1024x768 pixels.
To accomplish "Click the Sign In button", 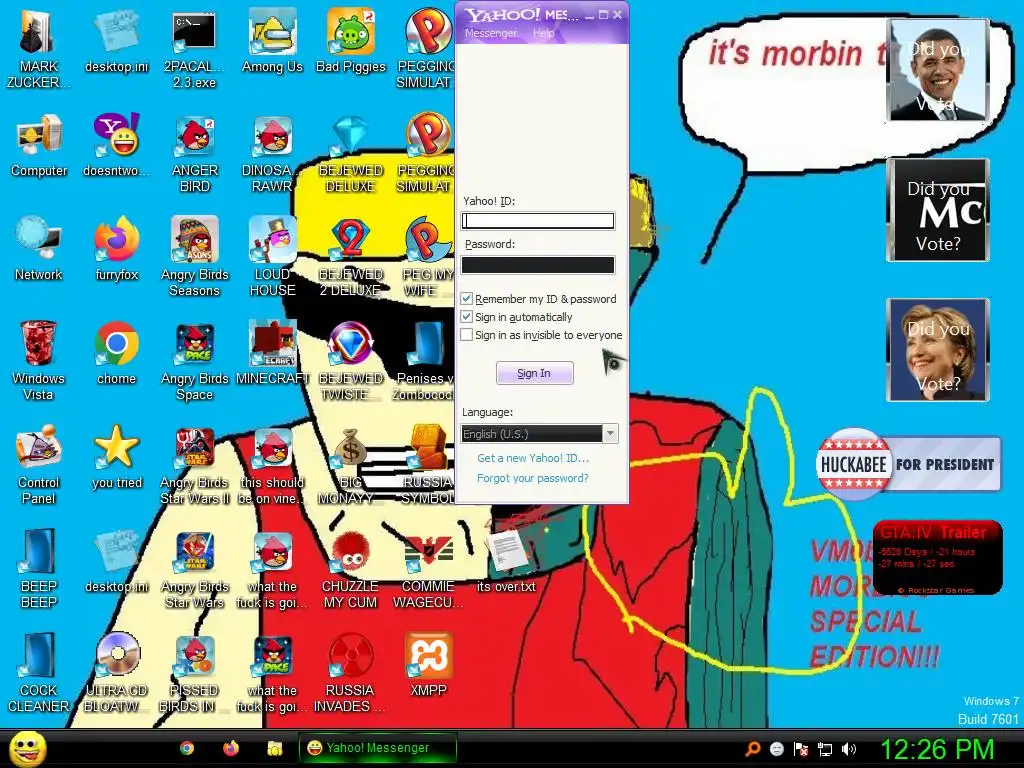I will [535, 373].
